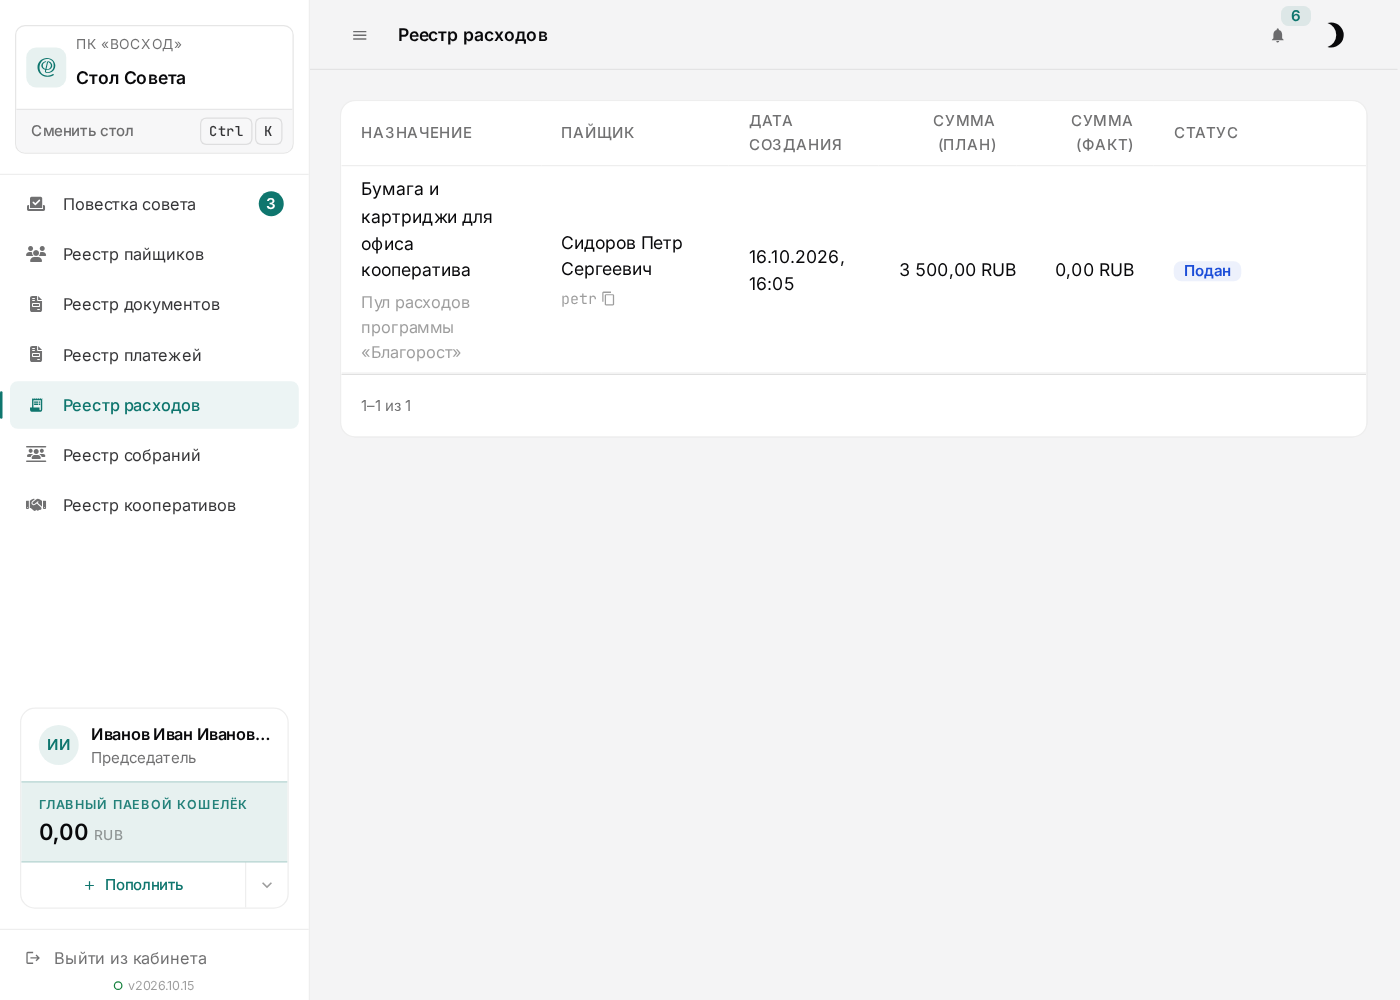This screenshot has width=1400, height=1000.
Task: Click the Реестр собраний meeting icon
Action: pyautogui.click(x=36, y=455)
